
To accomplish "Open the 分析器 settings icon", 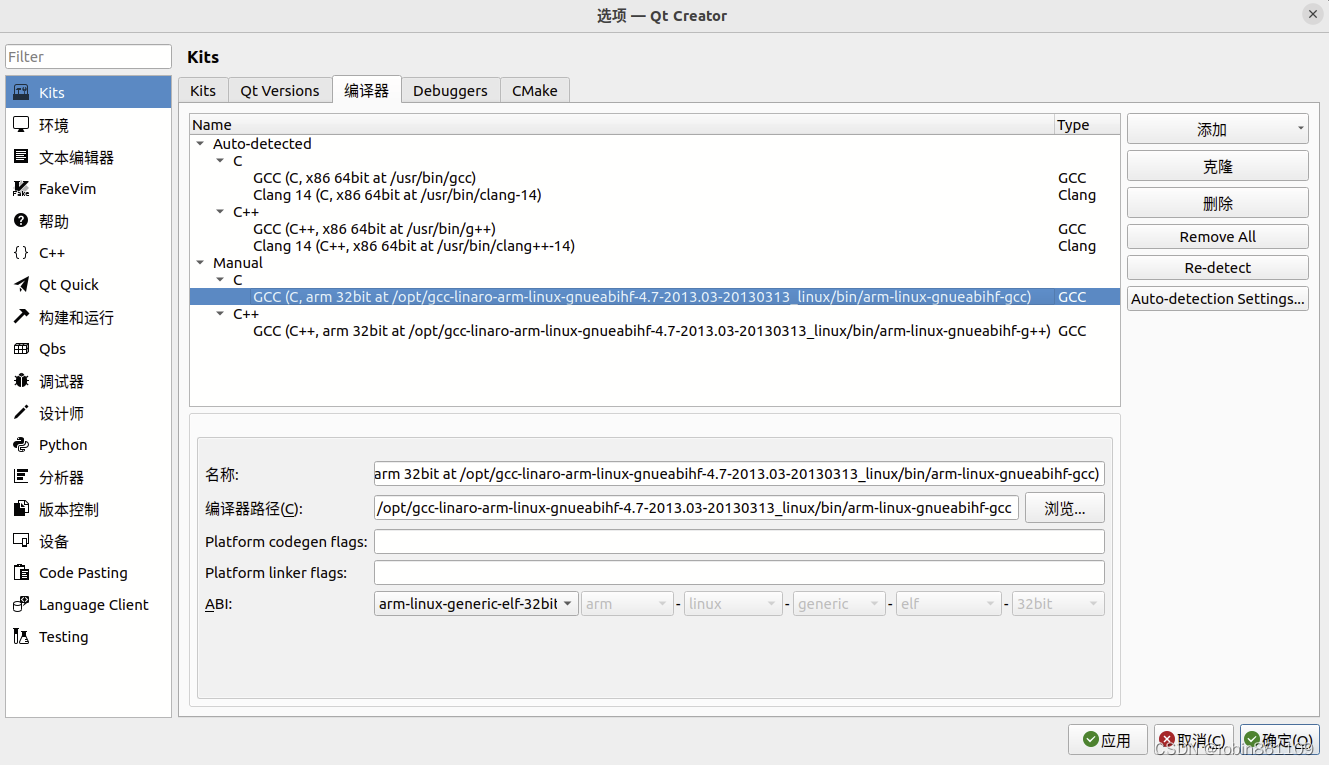I will click(21, 476).
